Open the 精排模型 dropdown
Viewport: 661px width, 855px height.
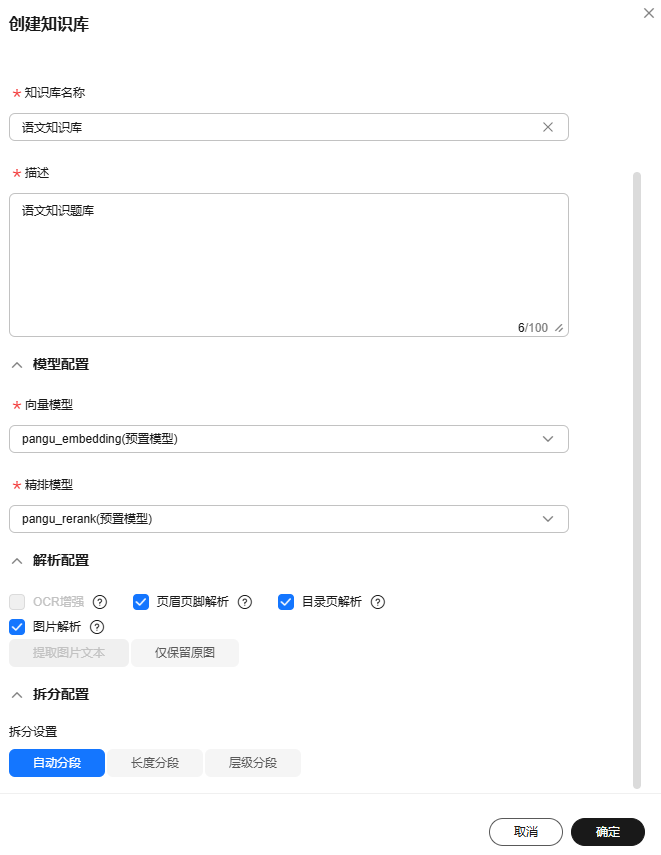(x=289, y=519)
